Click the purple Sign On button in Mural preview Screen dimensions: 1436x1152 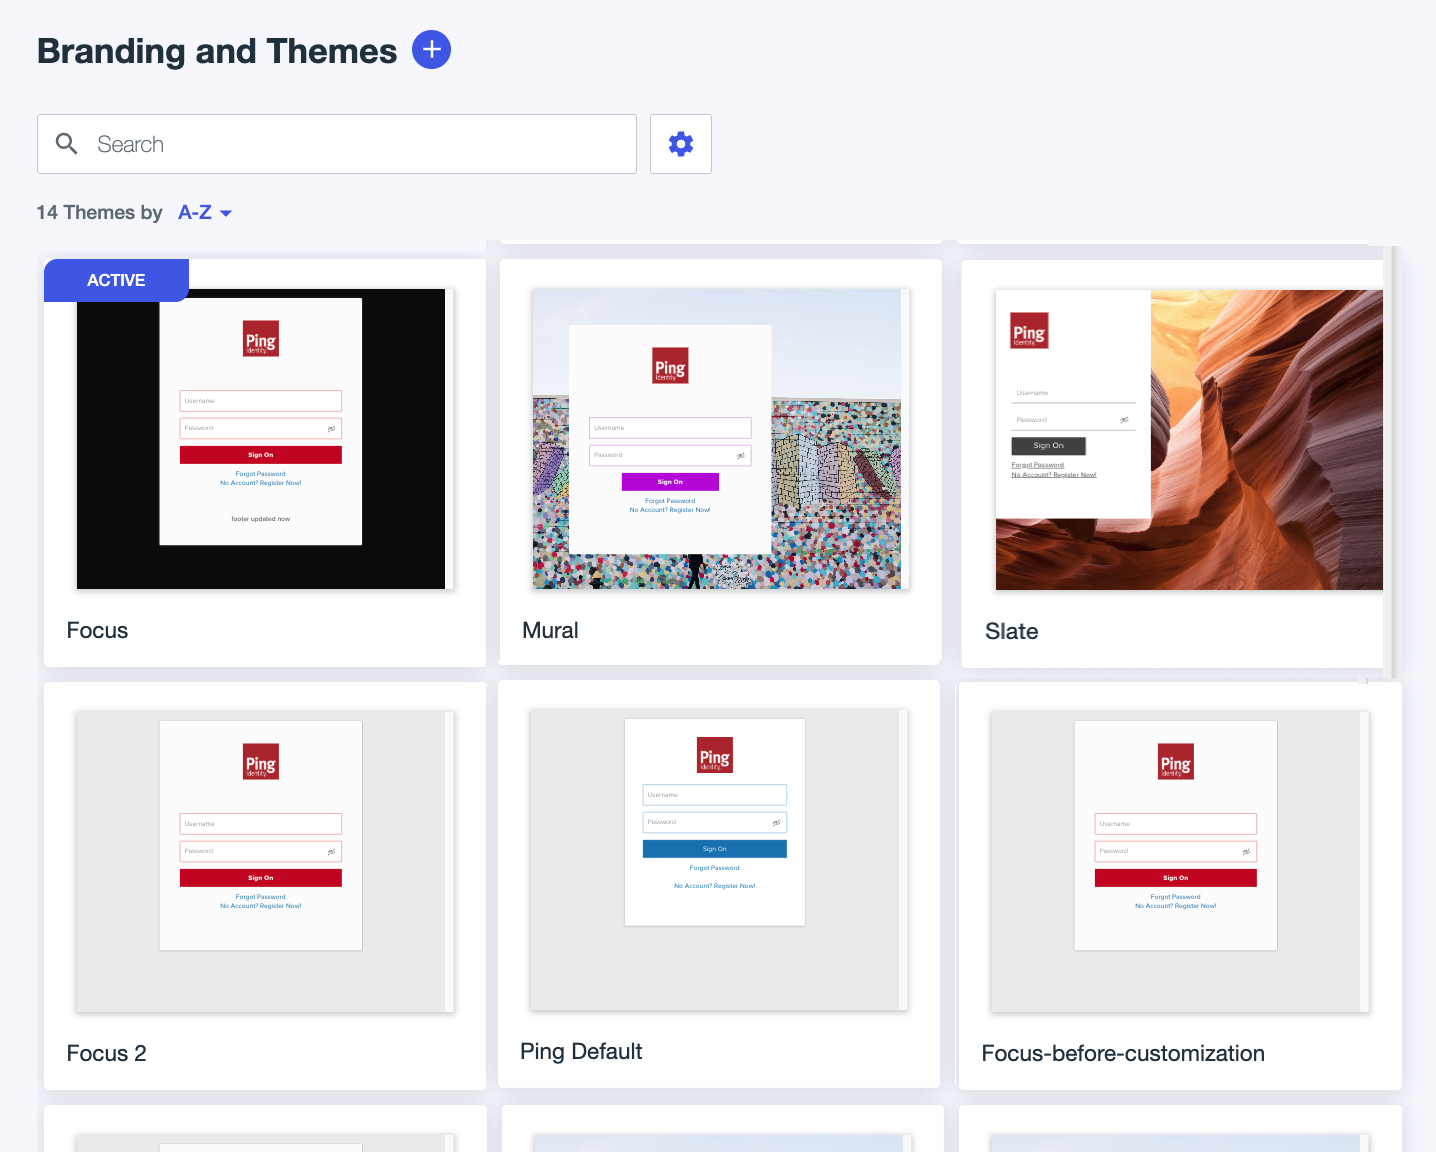coord(670,482)
